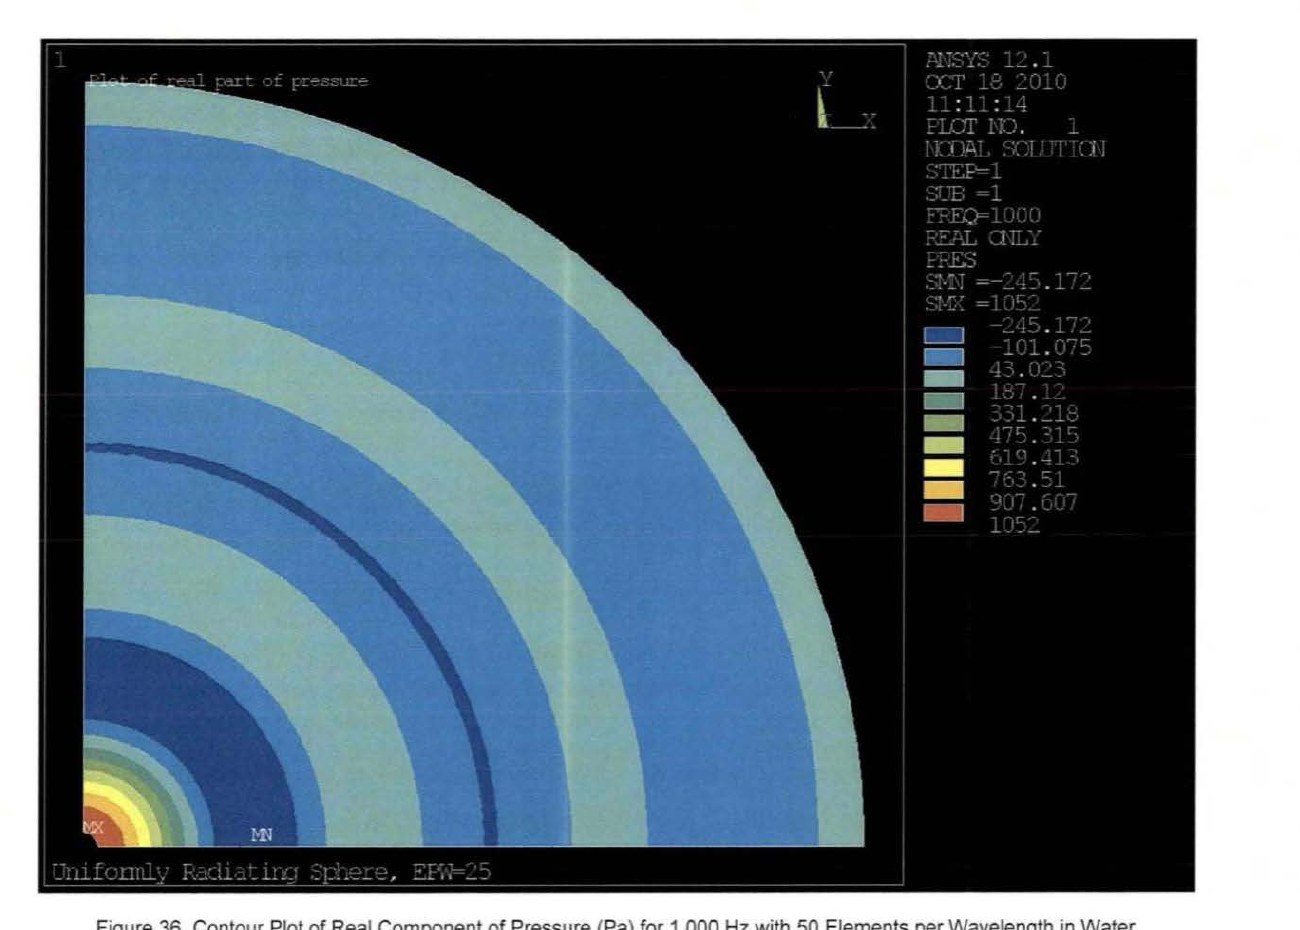The width and height of the screenshot is (1300, 930).
Task: Click legend value "331.218"
Action: click(1034, 414)
